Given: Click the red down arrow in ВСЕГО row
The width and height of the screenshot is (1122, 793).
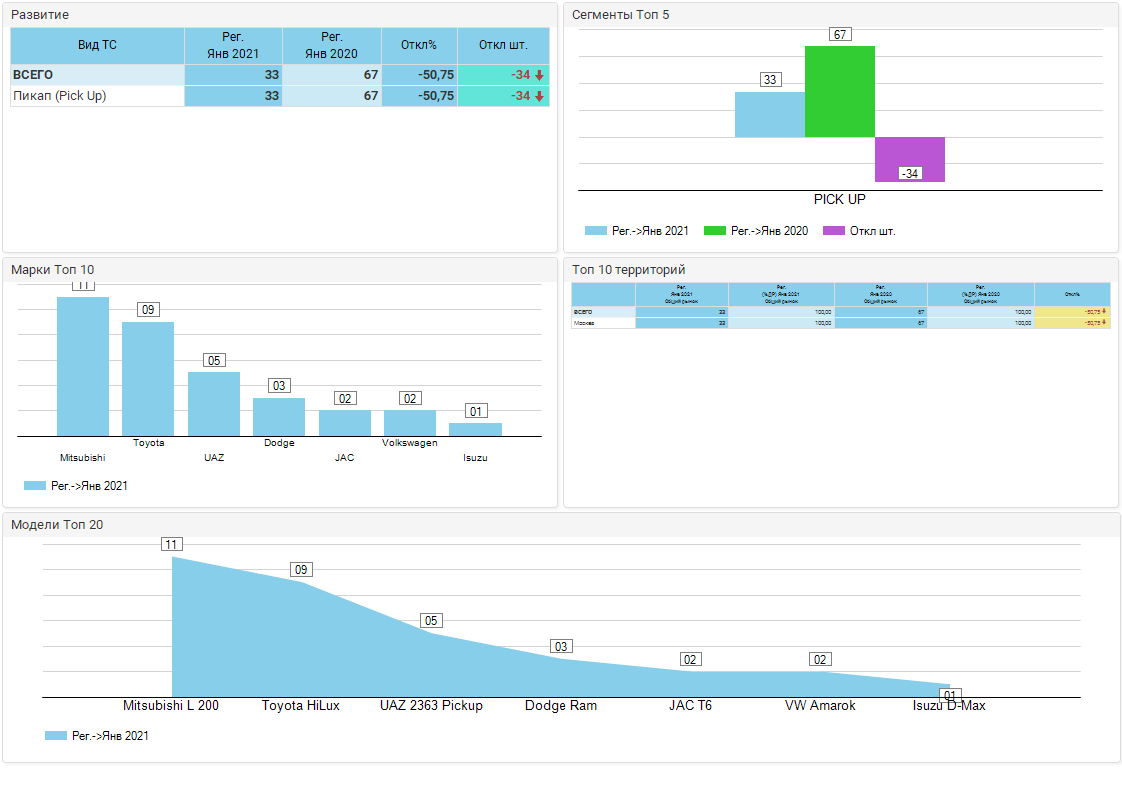Looking at the screenshot, I should (539, 75).
